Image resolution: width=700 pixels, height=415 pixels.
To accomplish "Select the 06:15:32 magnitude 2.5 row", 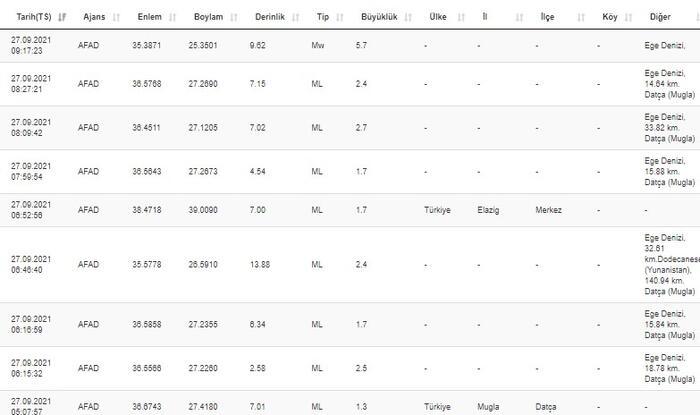I will 350,368.
